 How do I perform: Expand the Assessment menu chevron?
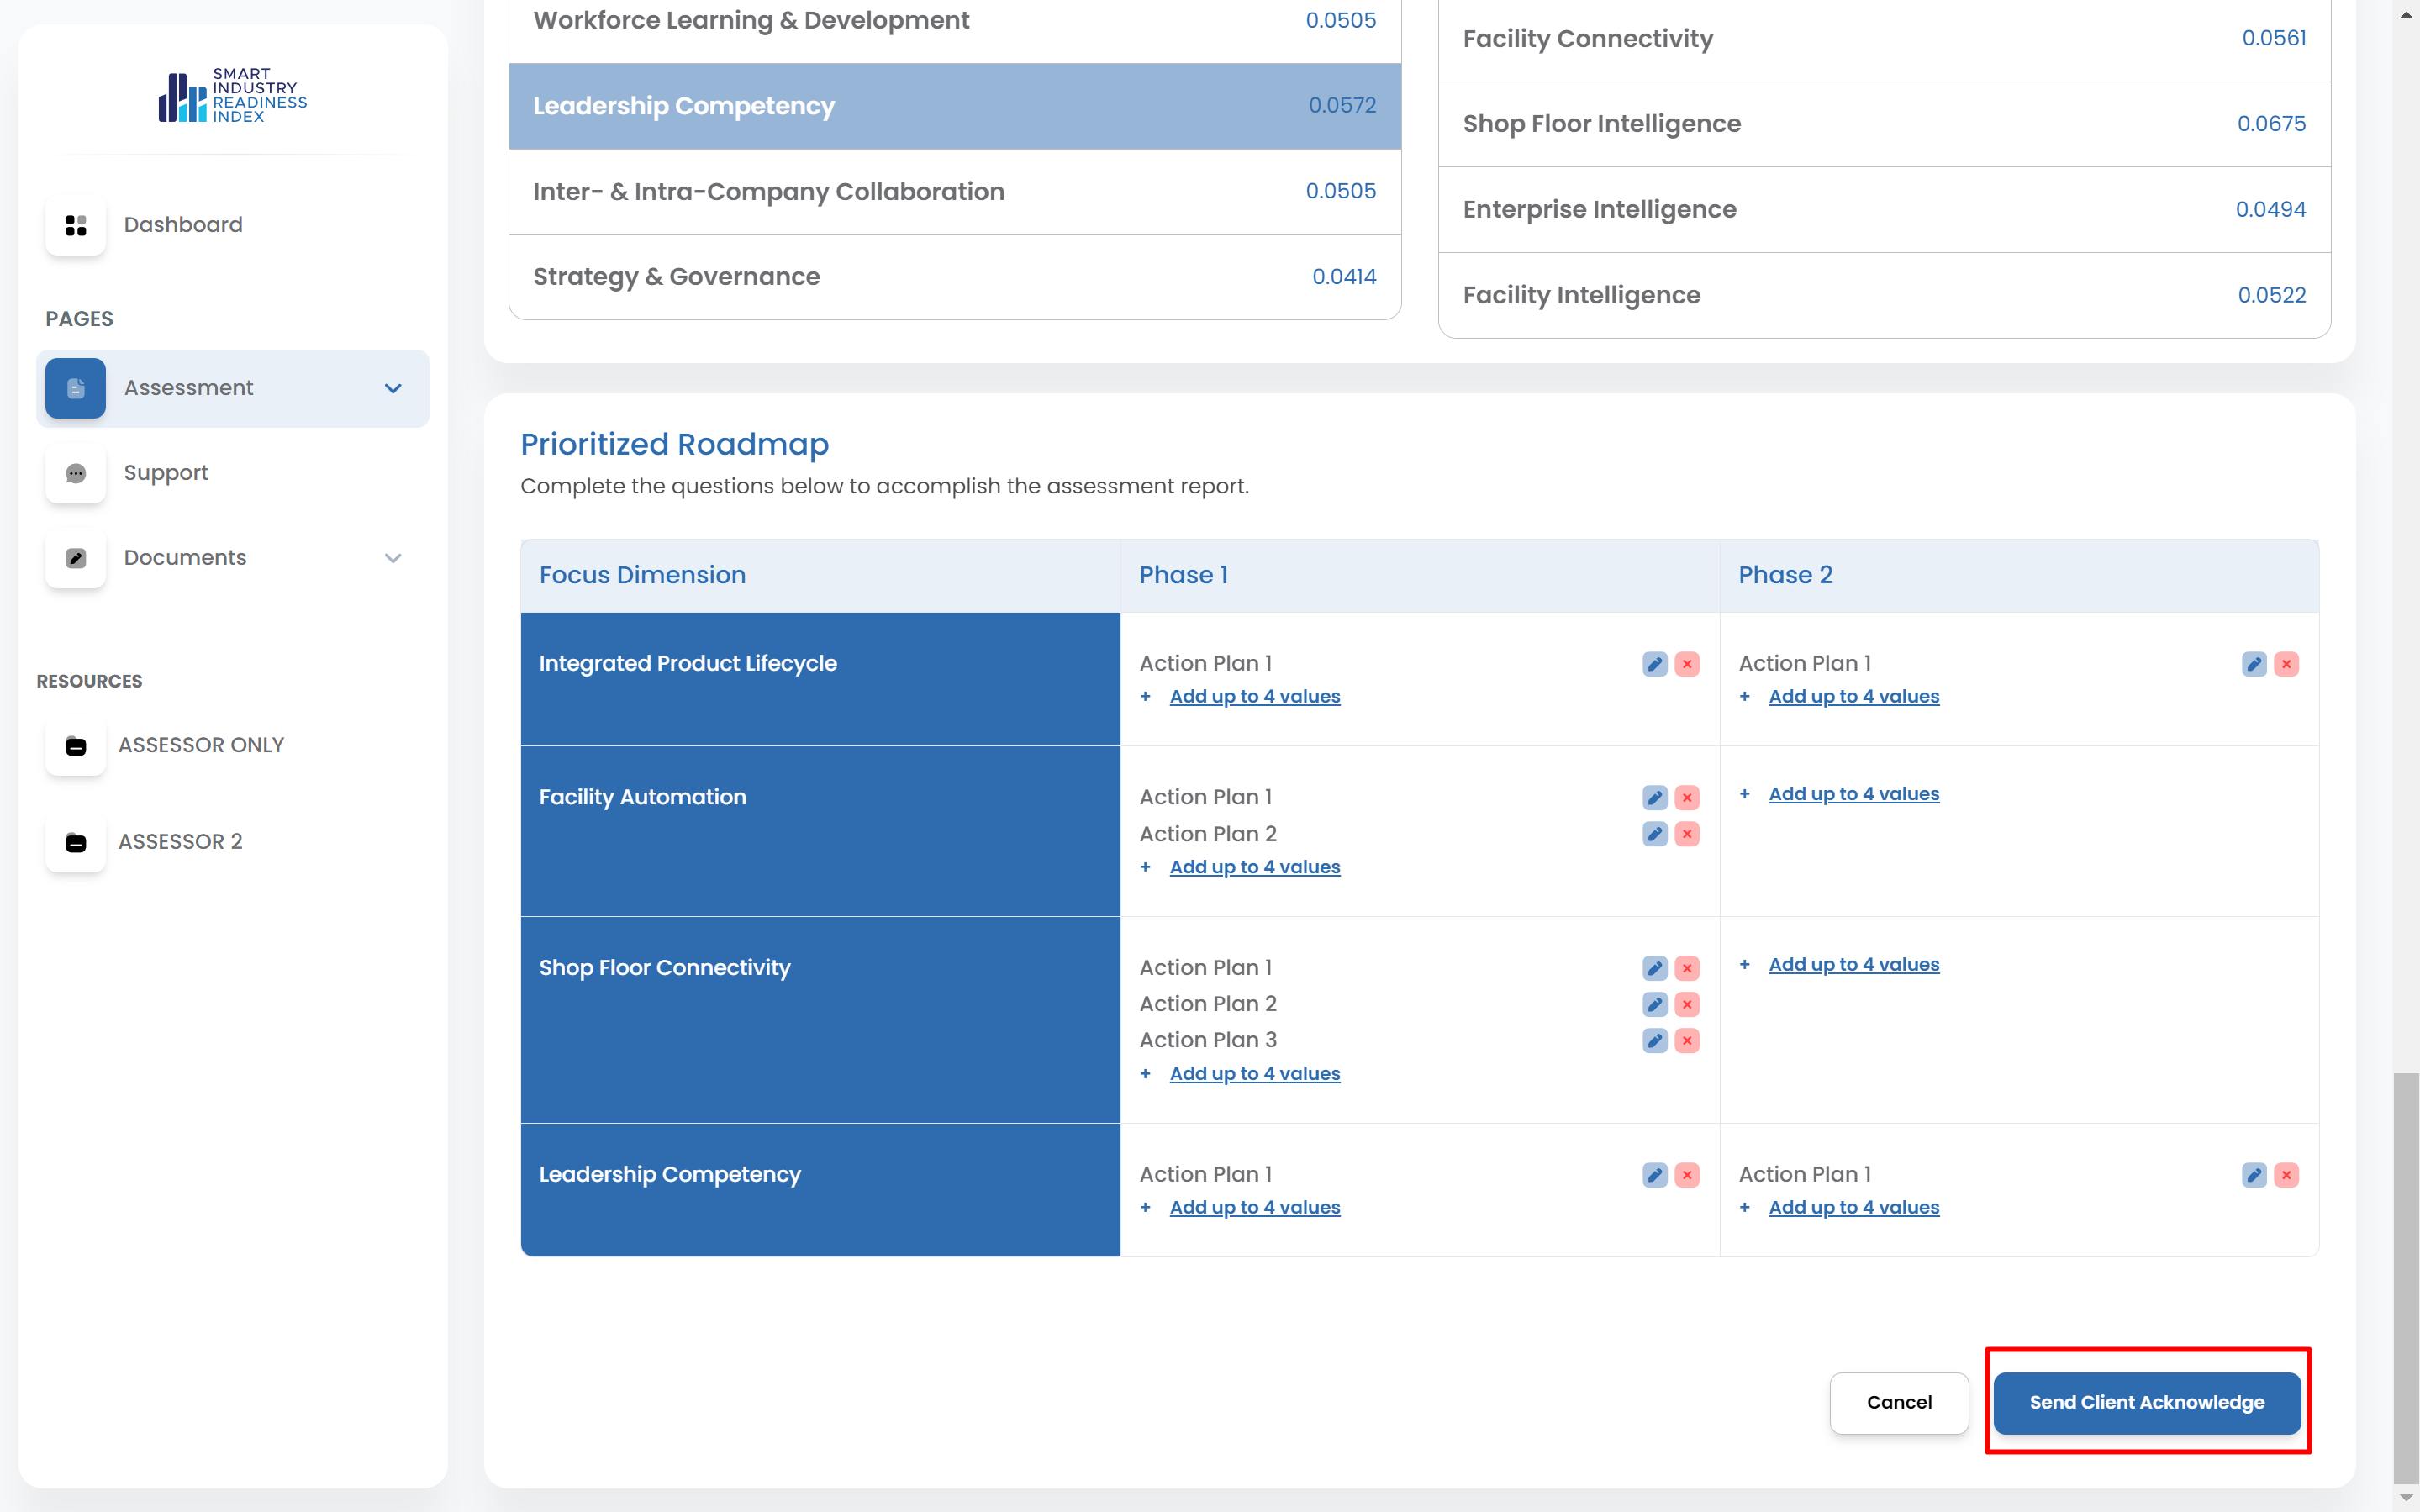(393, 388)
